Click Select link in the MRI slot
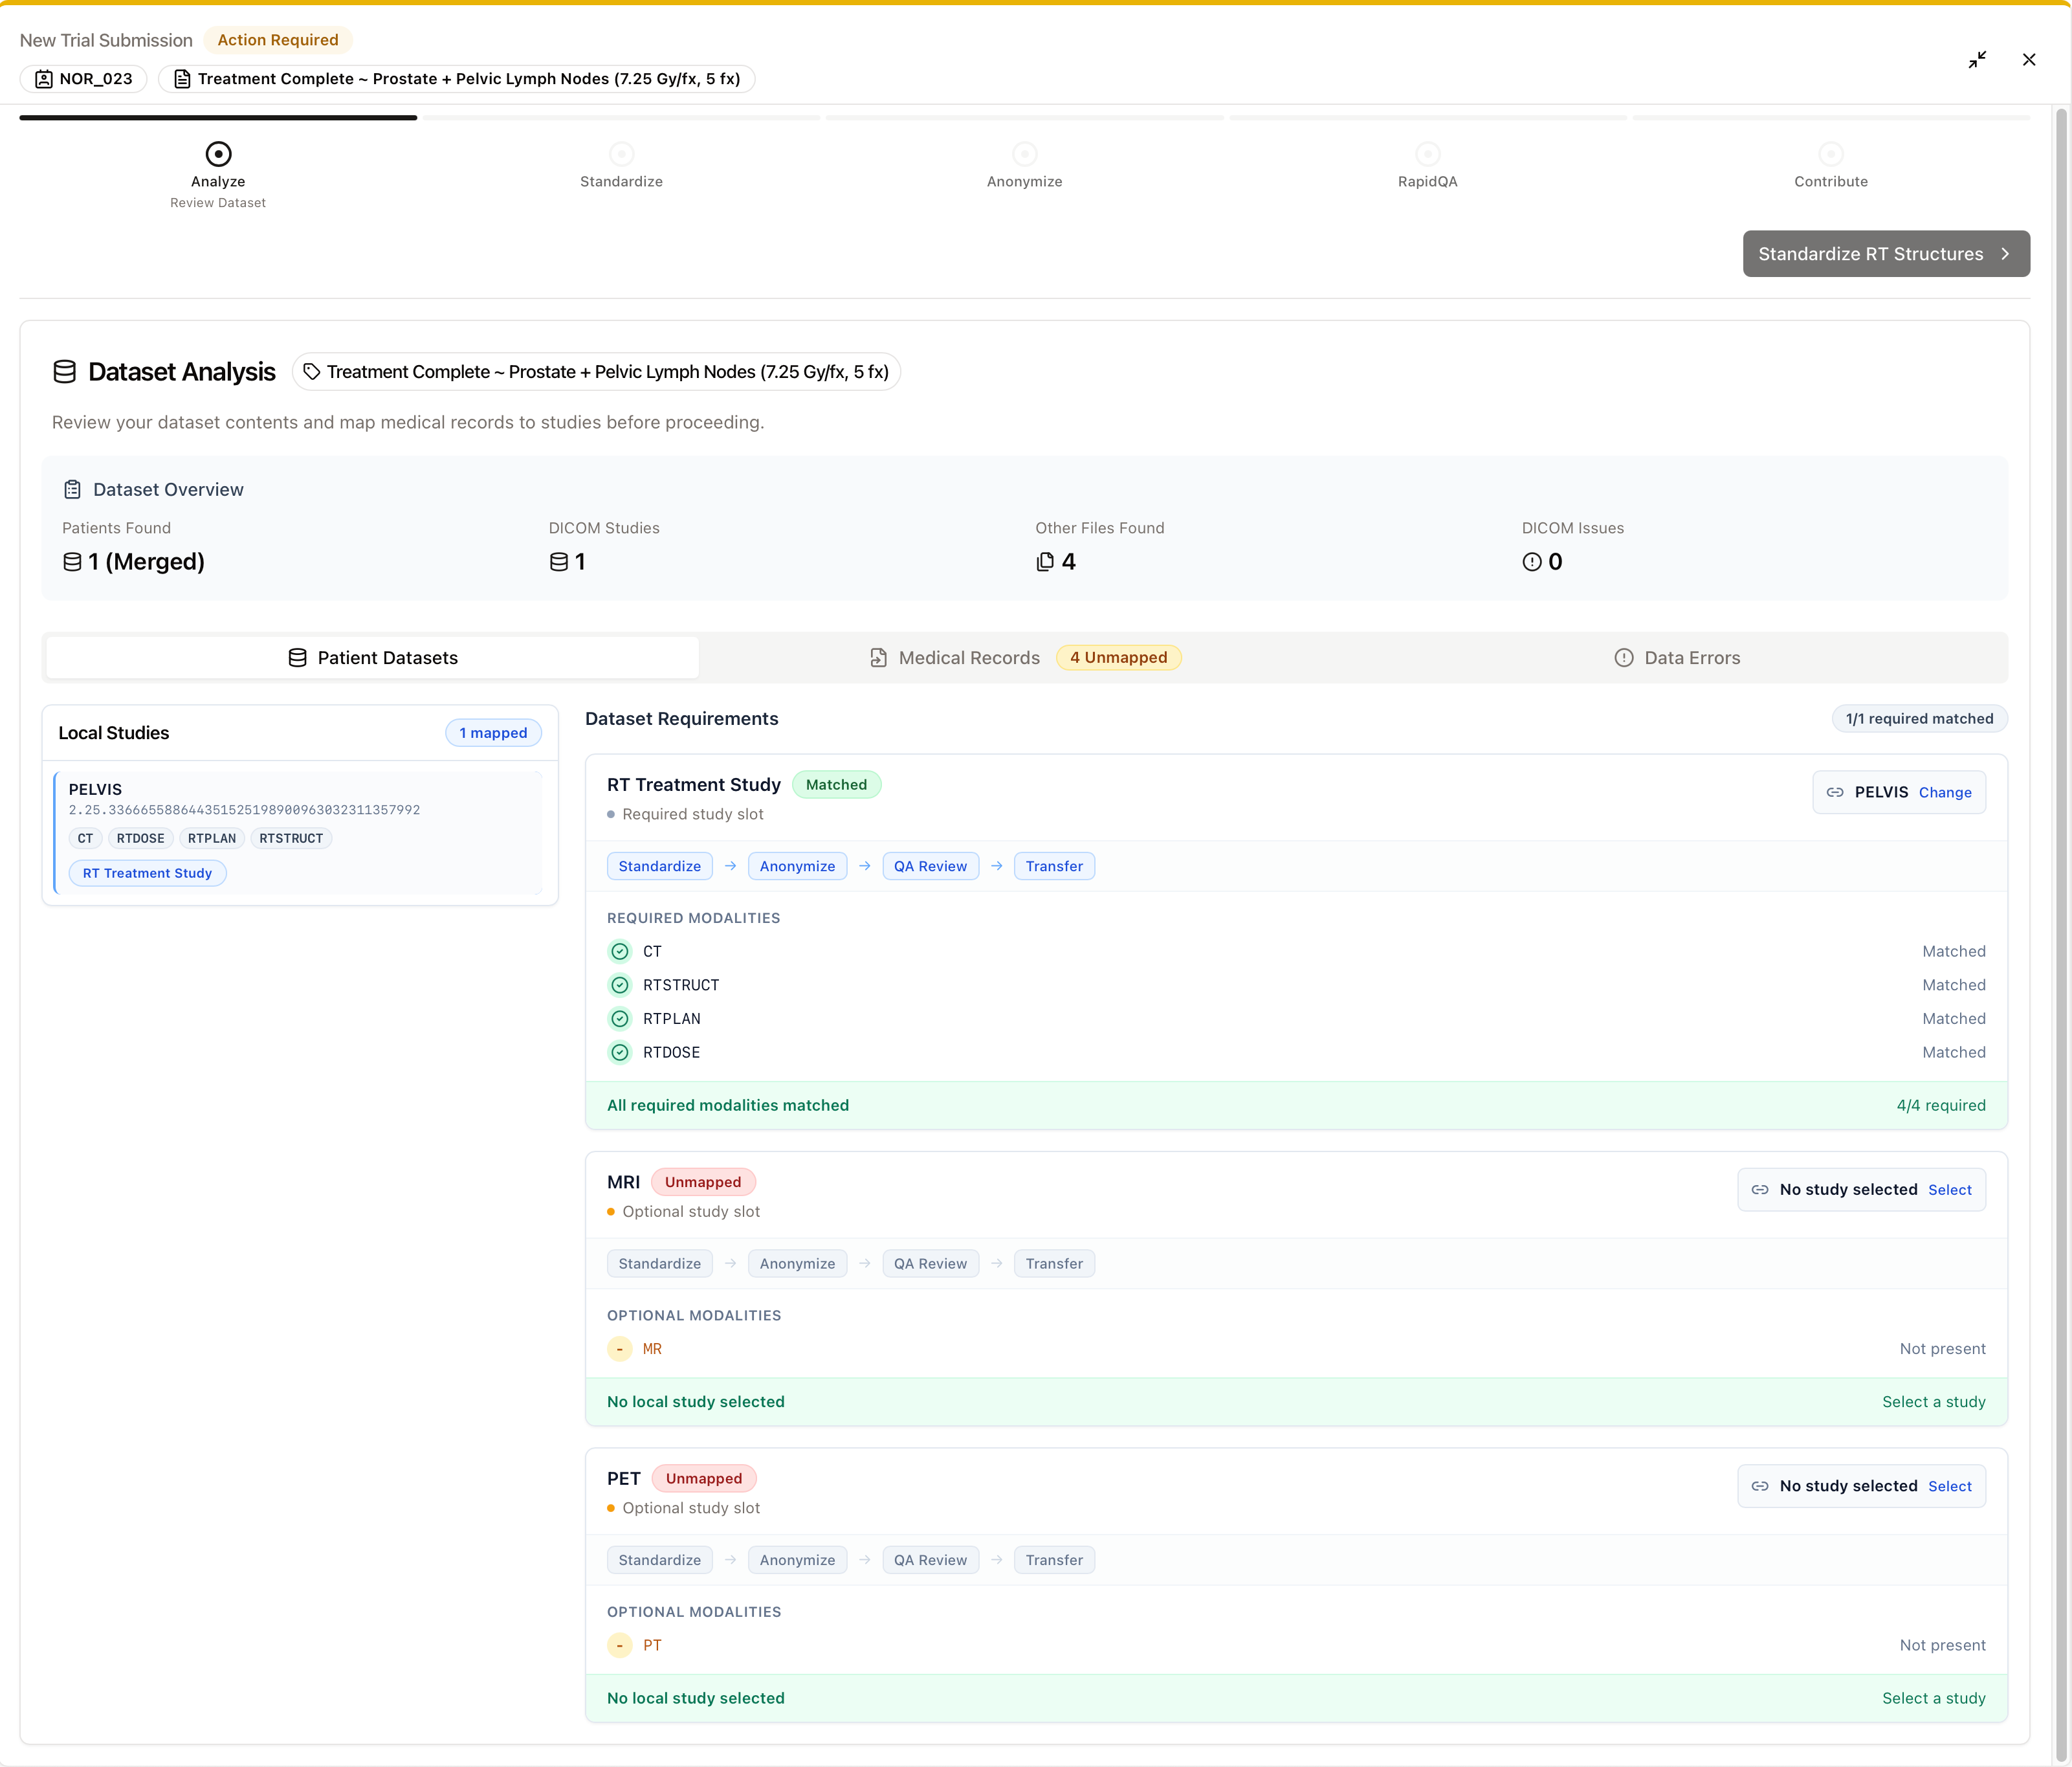This screenshot has height=1767, width=2072. click(x=1949, y=1190)
